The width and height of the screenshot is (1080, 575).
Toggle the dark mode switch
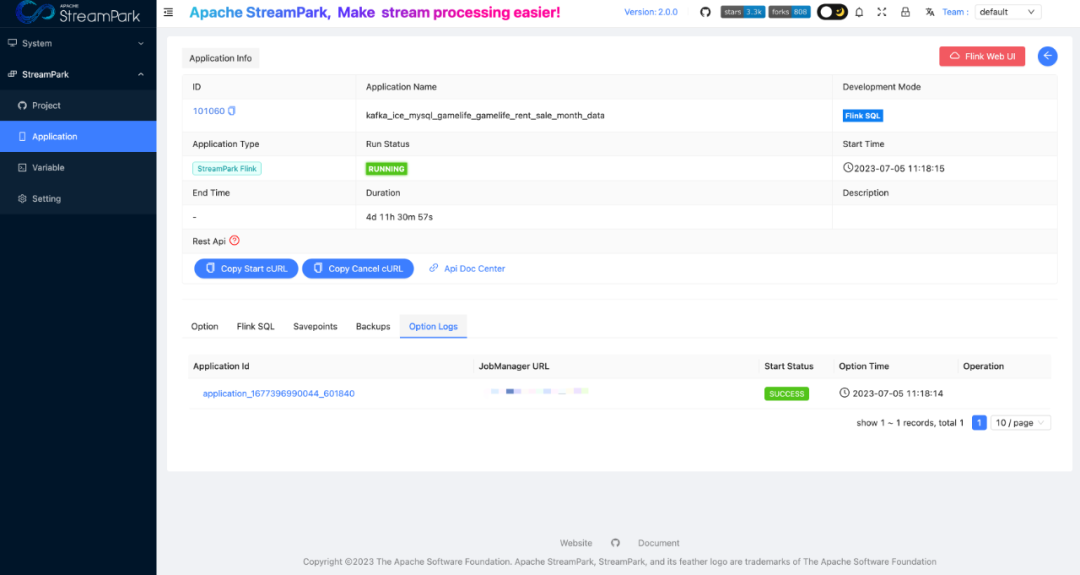832,12
